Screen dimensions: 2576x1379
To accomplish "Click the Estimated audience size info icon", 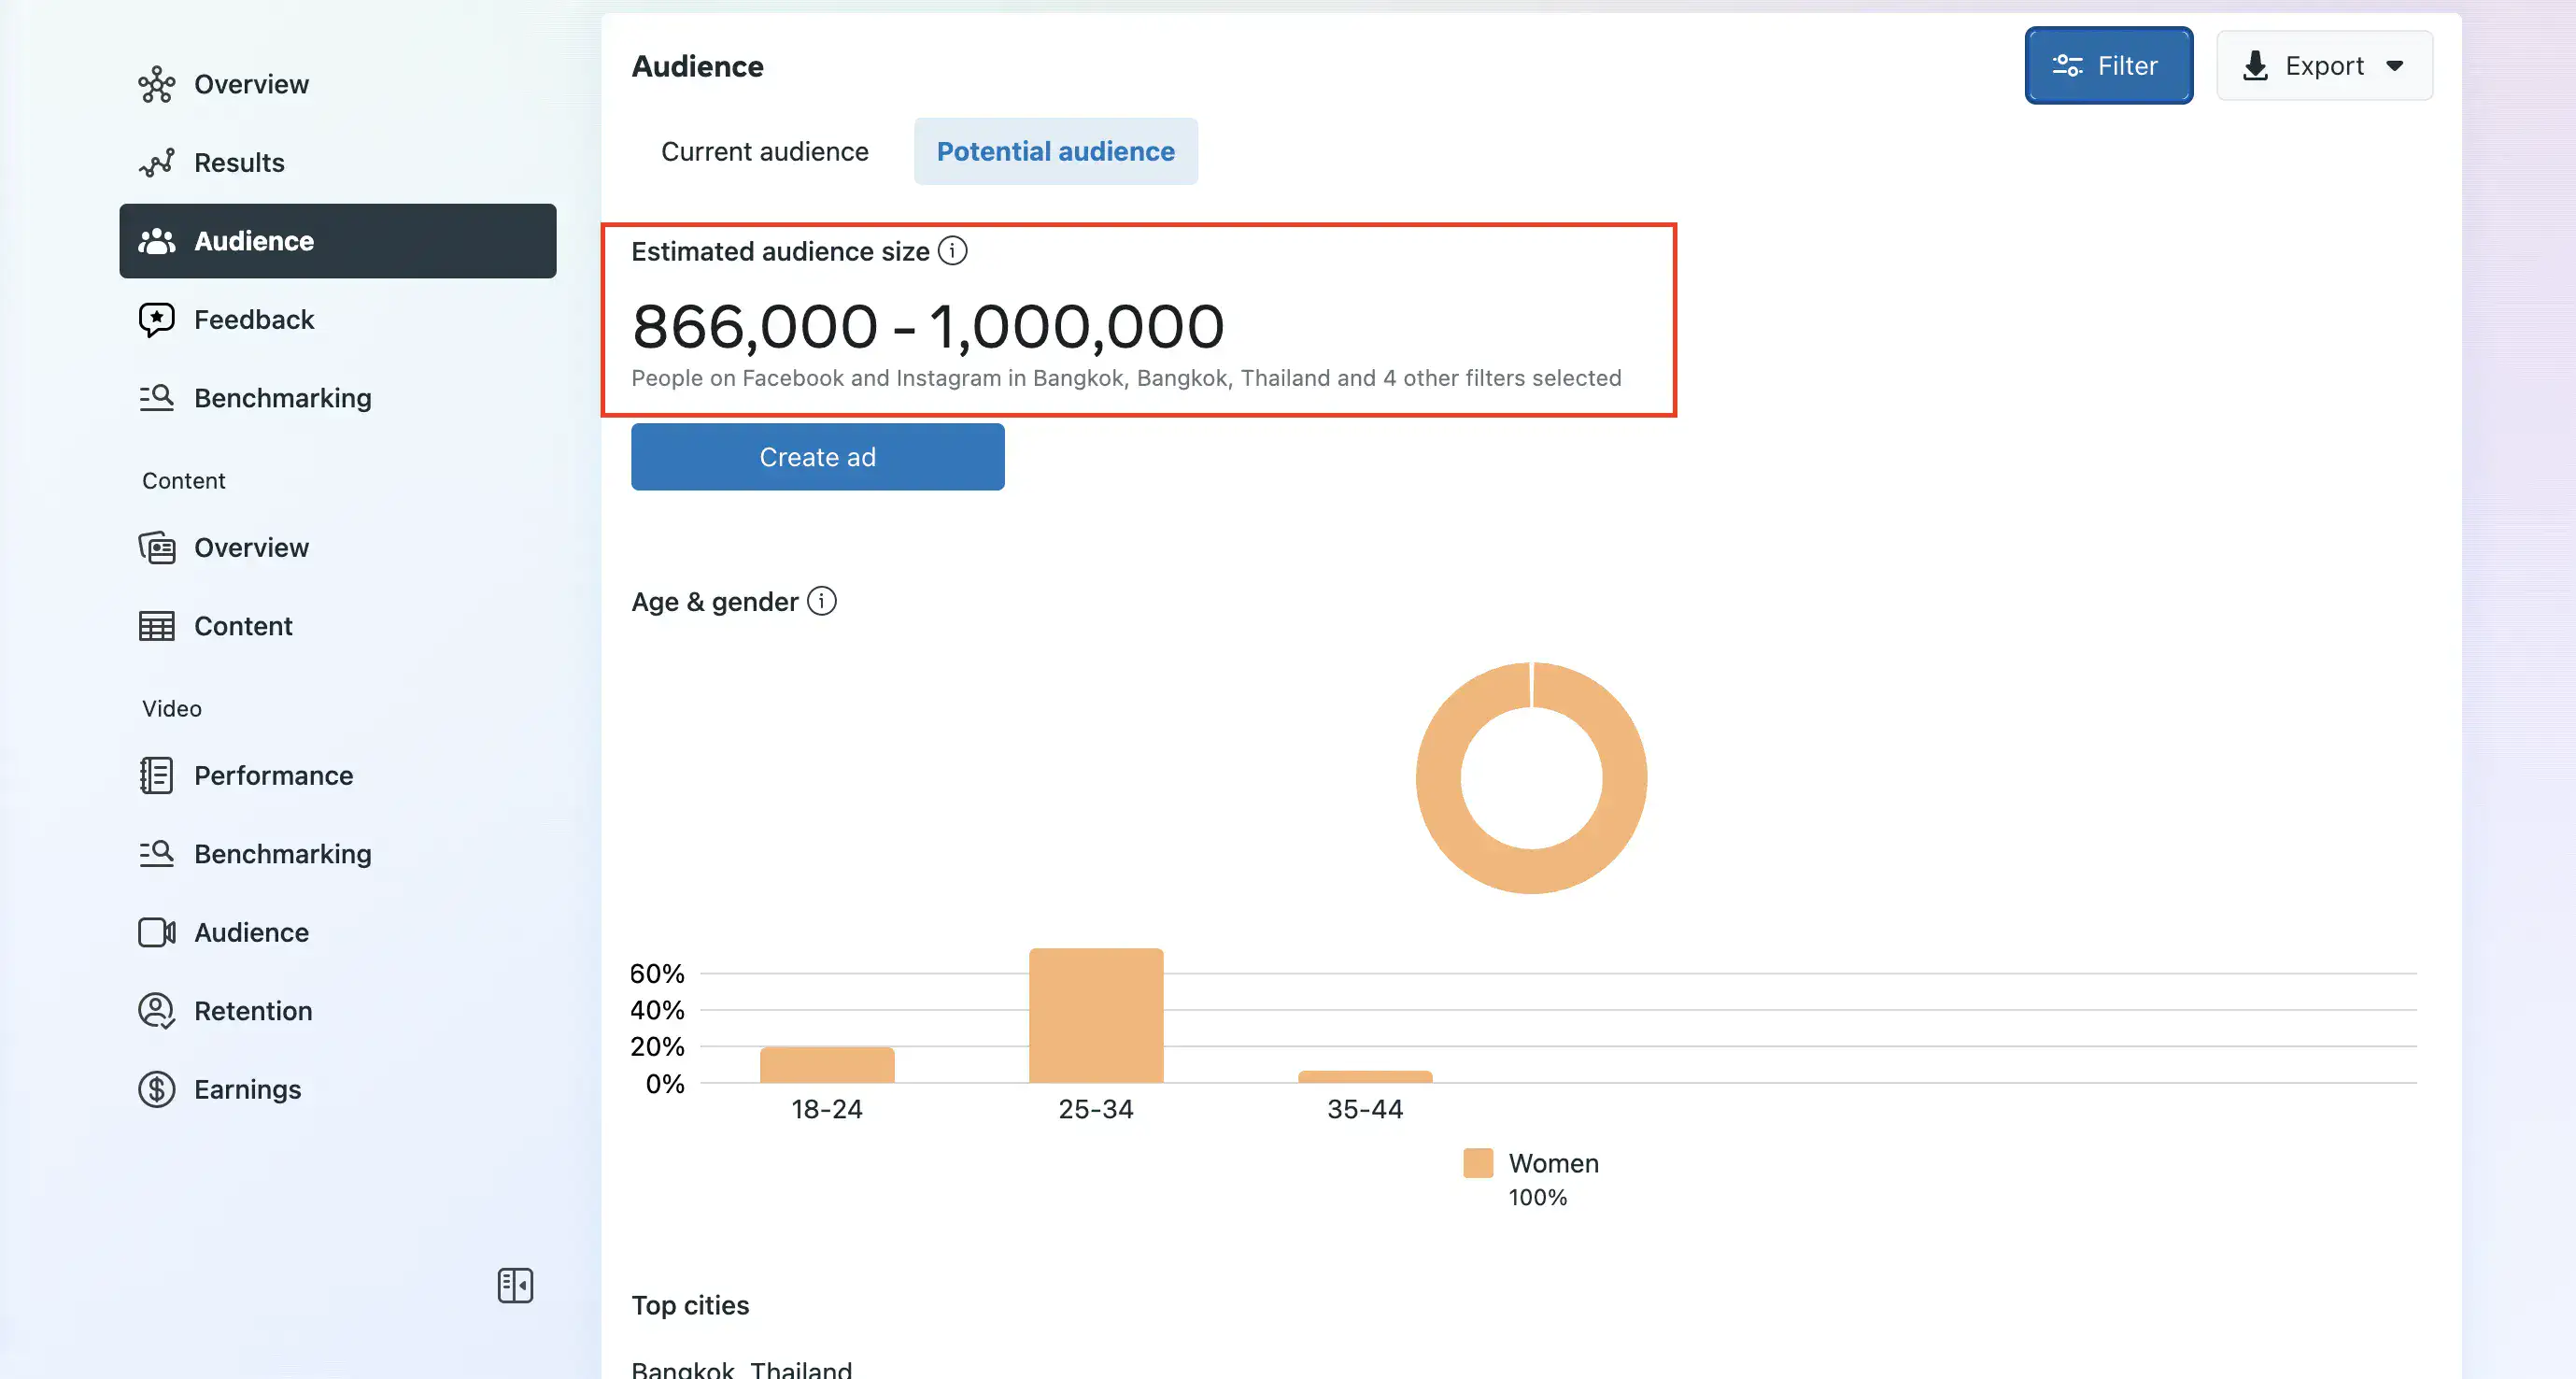I will pyautogui.click(x=954, y=251).
